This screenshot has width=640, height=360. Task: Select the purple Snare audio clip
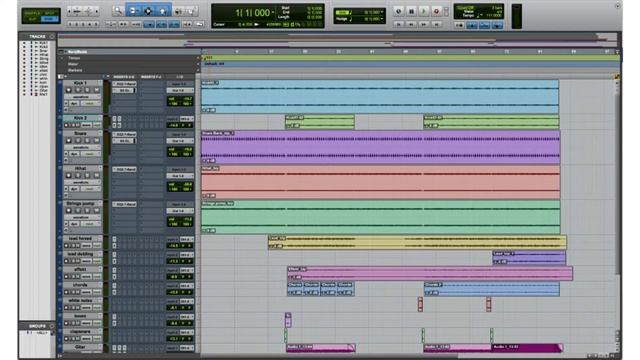380,147
